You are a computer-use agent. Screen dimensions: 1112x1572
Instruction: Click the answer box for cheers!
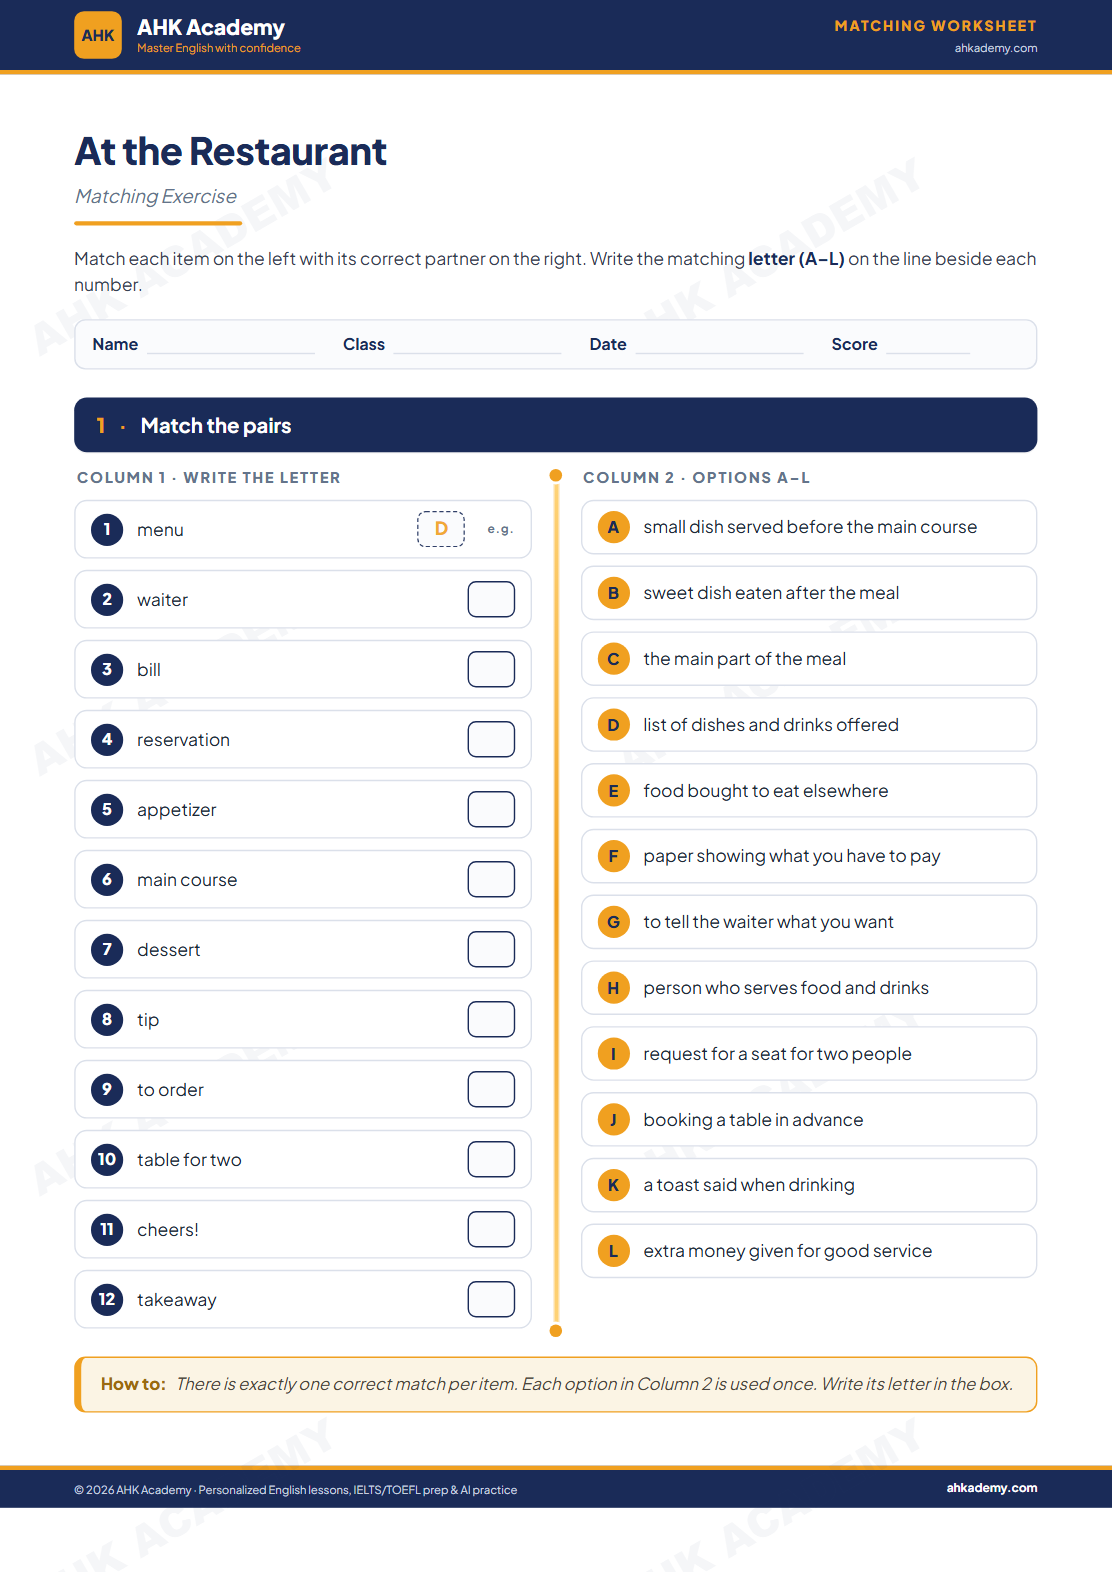click(x=491, y=1229)
